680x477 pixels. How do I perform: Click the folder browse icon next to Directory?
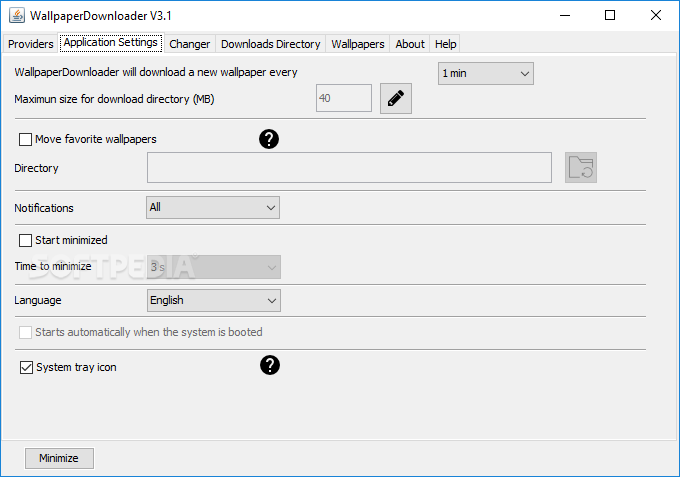point(581,167)
